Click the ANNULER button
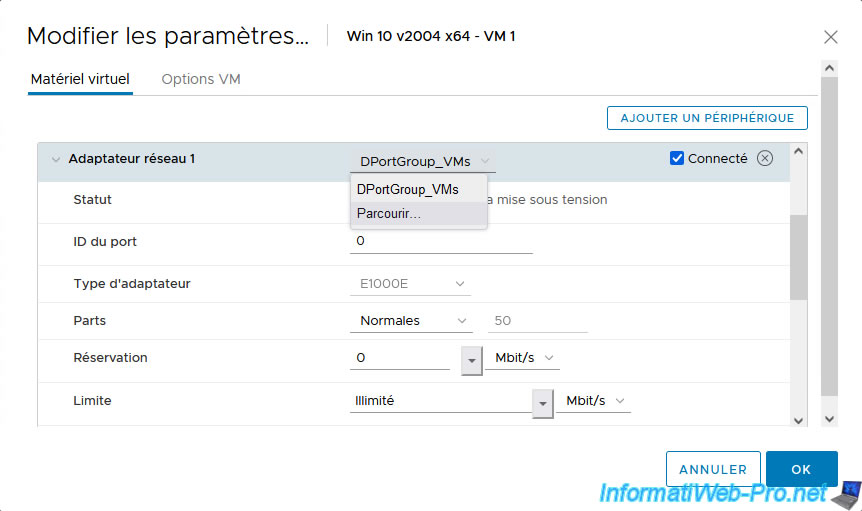862x511 pixels. click(712, 469)
